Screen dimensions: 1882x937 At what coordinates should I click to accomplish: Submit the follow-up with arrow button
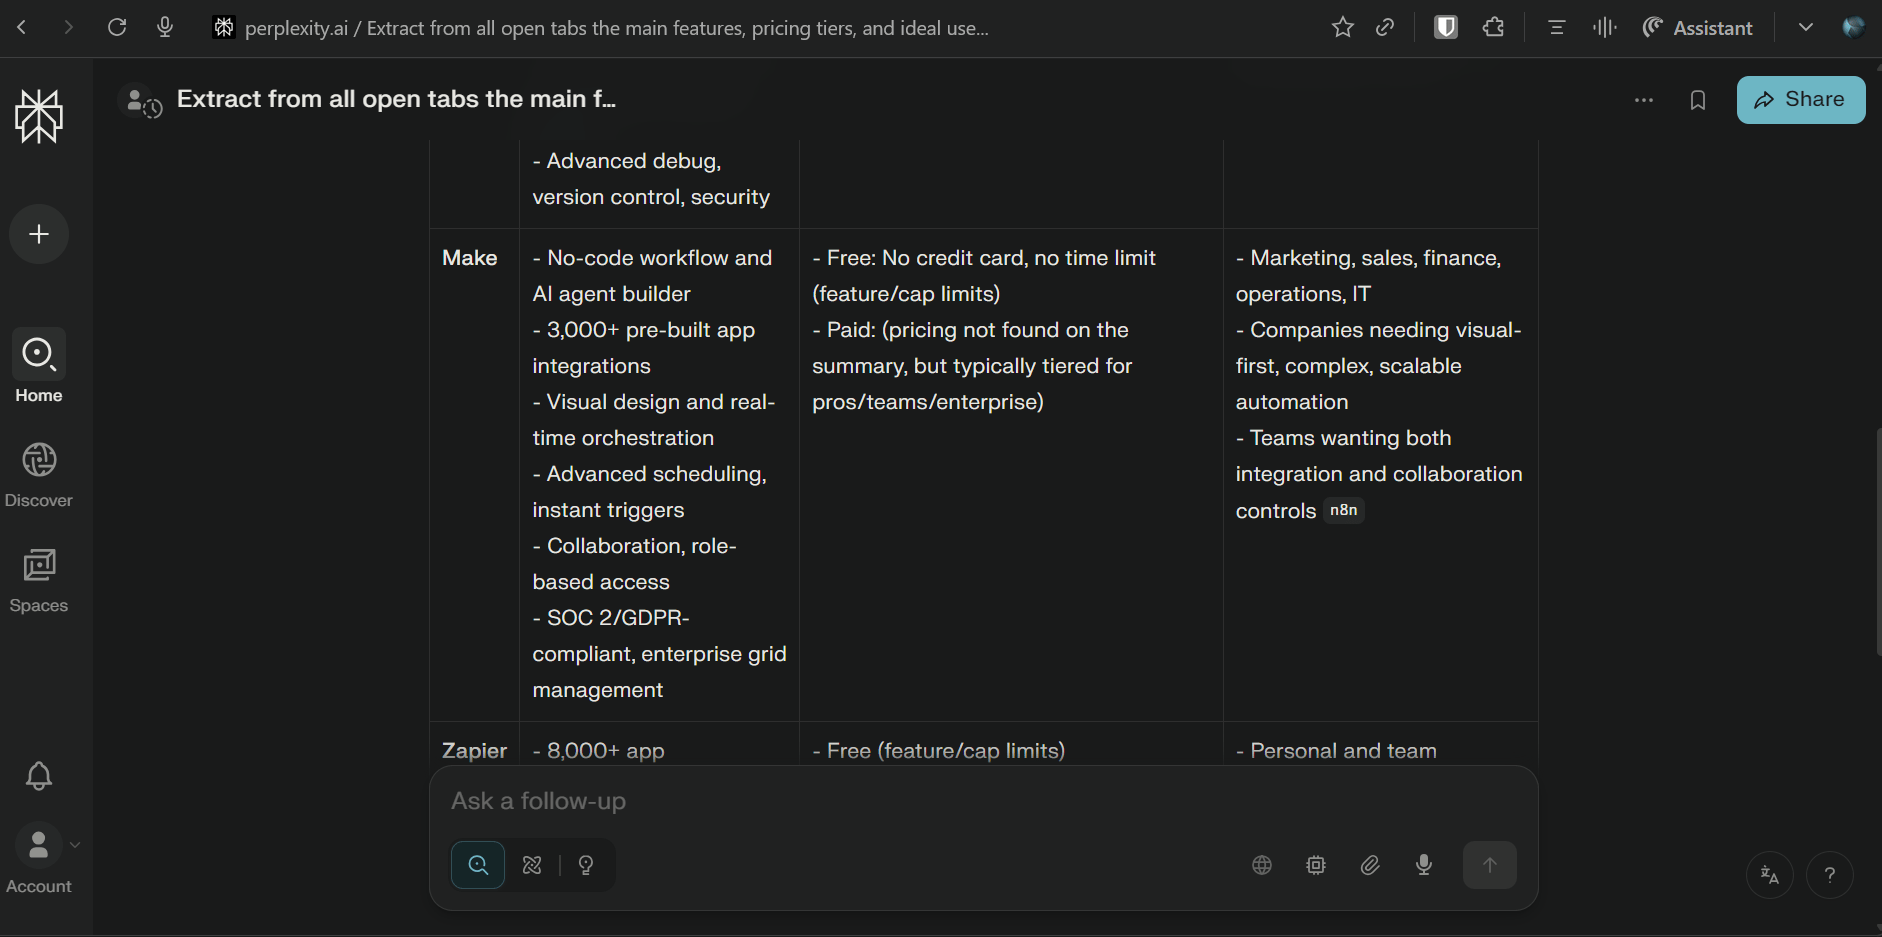point(1490,865)
